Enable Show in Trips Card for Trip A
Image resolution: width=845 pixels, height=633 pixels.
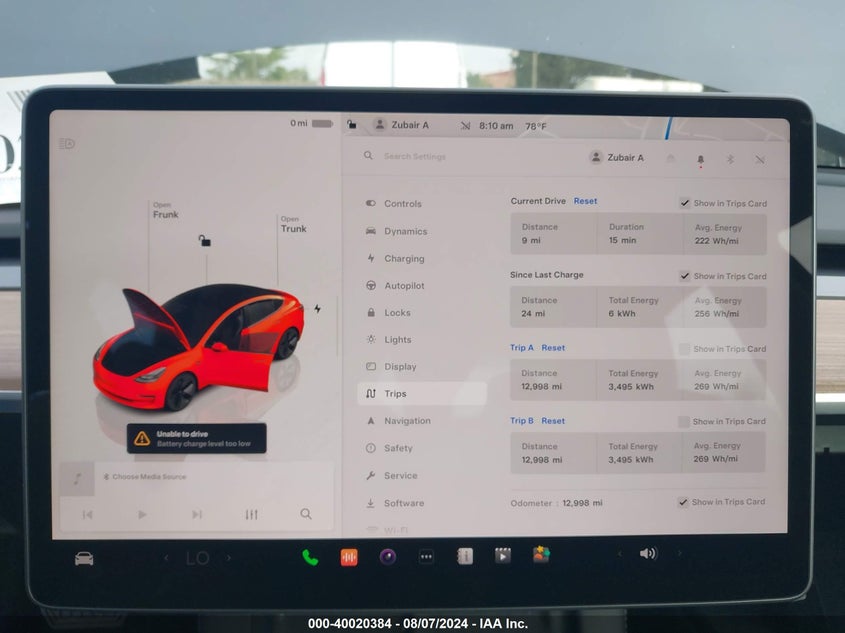pyautogui.click(x=684, y=349)
